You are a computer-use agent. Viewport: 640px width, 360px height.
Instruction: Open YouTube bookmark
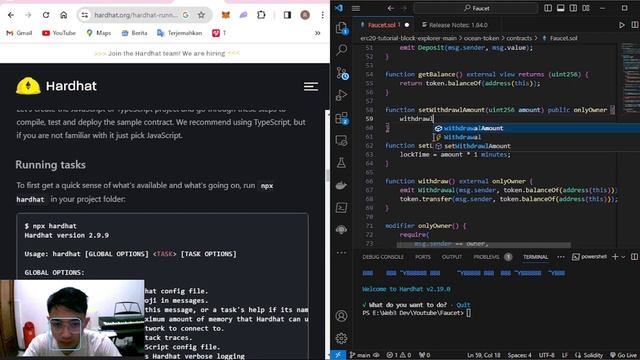pyautogui.click(x=59, y=33)
